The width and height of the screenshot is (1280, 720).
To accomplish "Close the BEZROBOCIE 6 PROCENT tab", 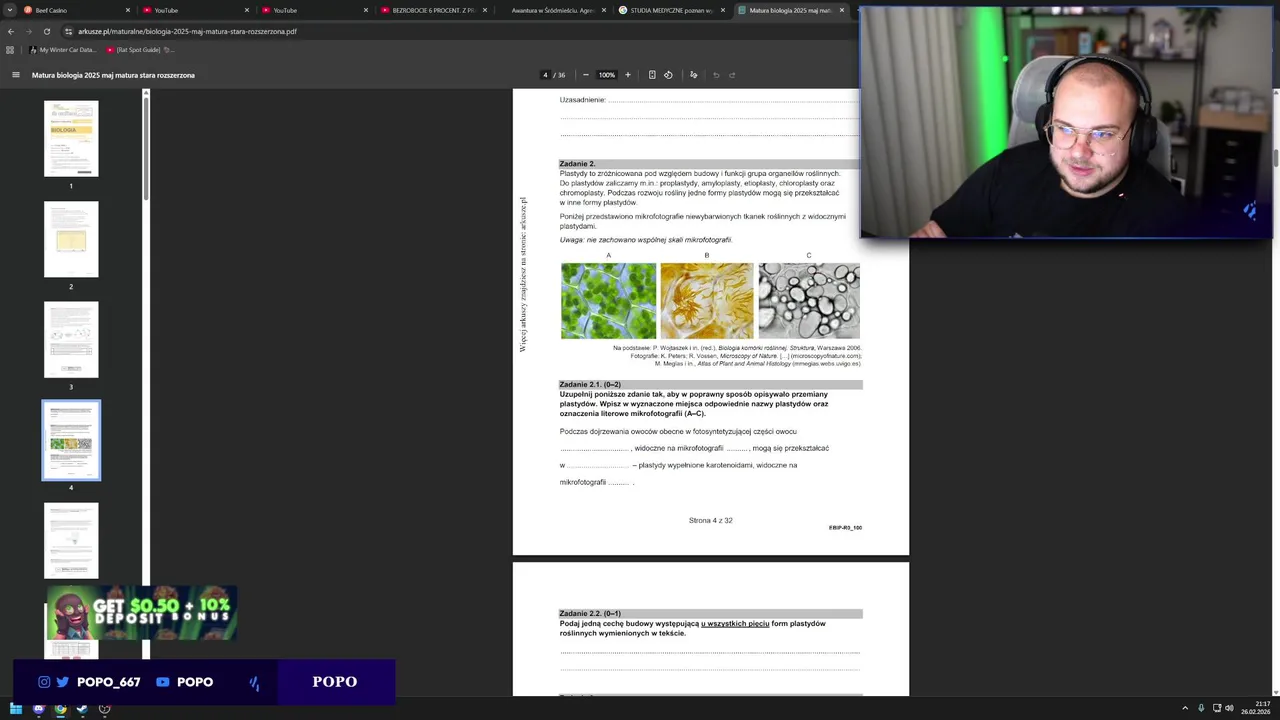I will [485, 10].
